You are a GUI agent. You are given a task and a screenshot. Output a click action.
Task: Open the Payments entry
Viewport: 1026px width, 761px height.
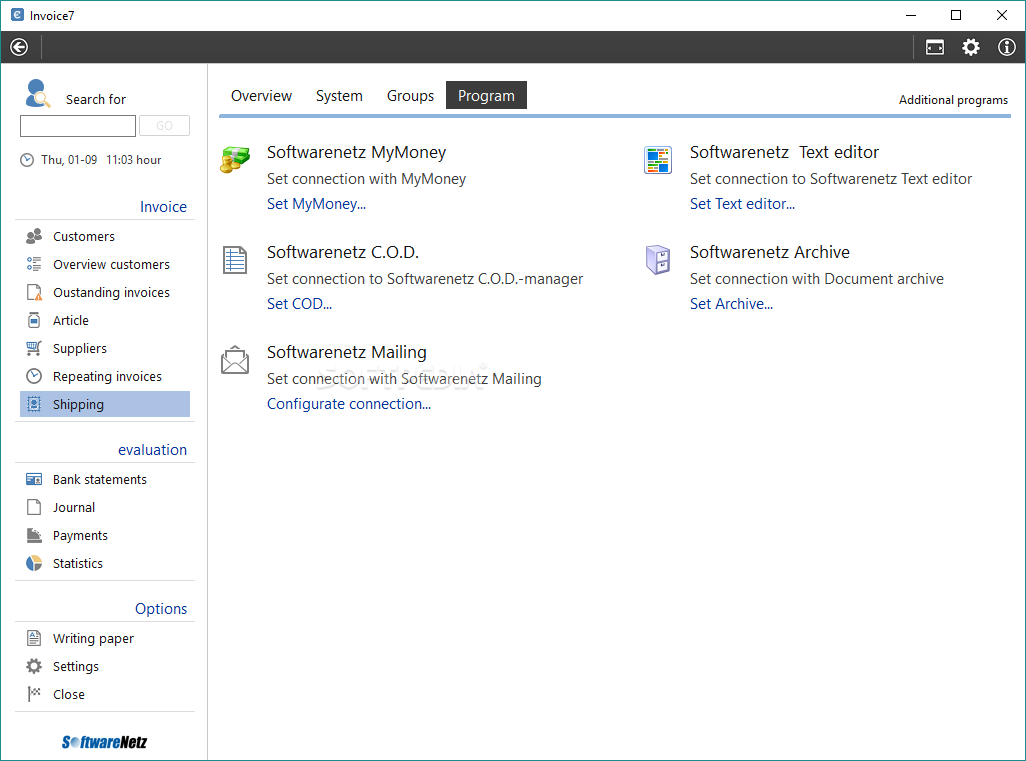click(105, 535)
